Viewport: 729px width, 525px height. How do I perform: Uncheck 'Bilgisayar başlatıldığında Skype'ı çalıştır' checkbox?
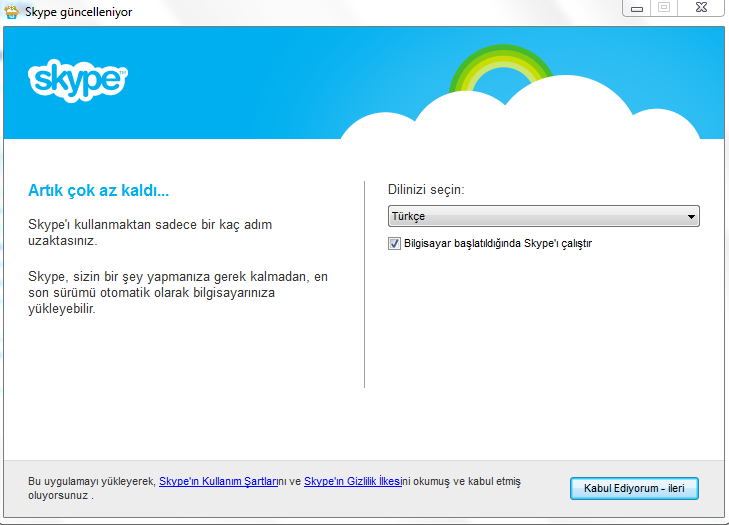coord(394,243)
